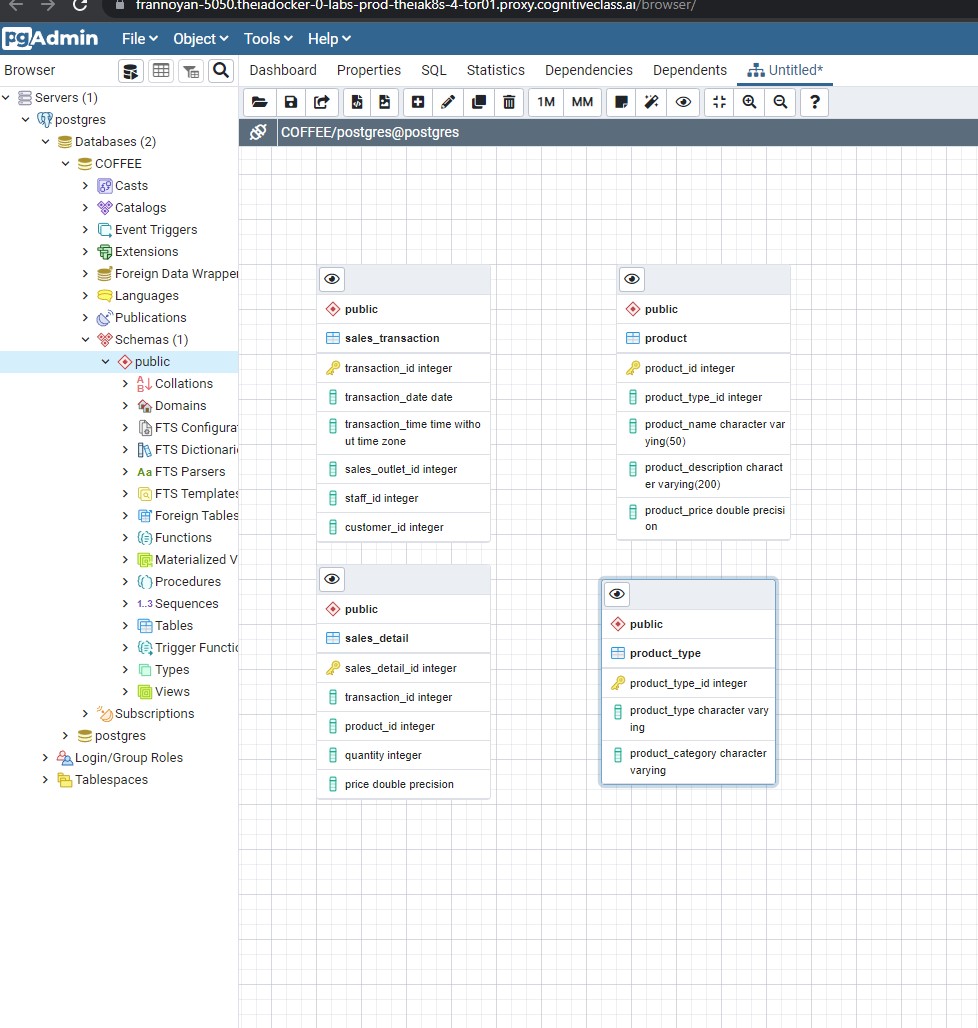
Task: Toggle details eye on product_type table
Action: click(x=617, y=594)
